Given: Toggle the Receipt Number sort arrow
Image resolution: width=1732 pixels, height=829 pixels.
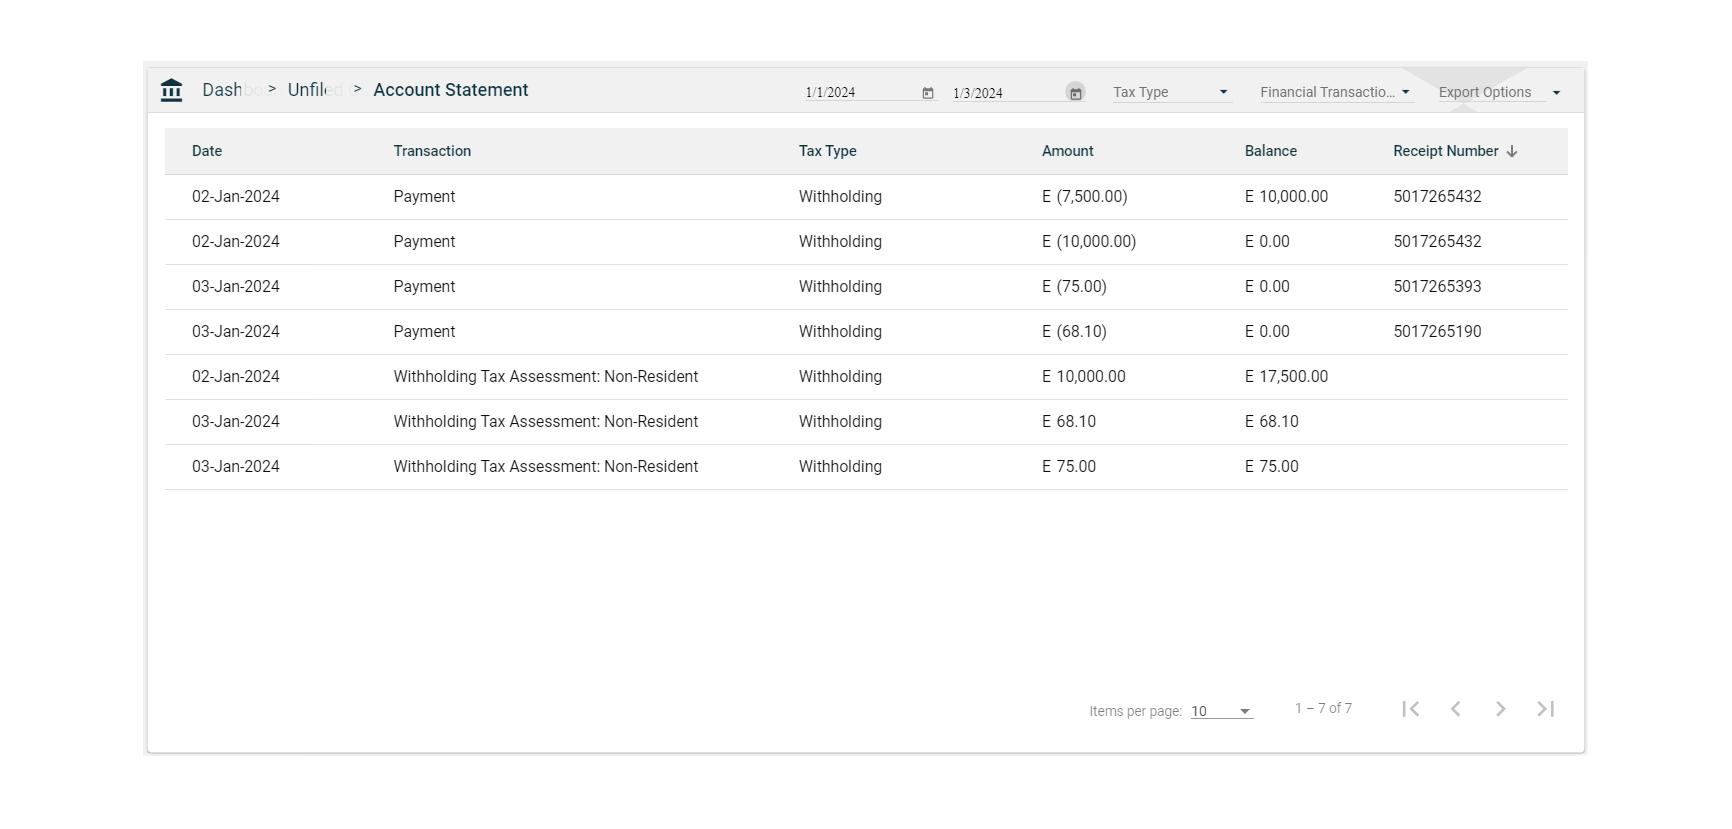Looking at the screenshot, I should point(1511,151).
